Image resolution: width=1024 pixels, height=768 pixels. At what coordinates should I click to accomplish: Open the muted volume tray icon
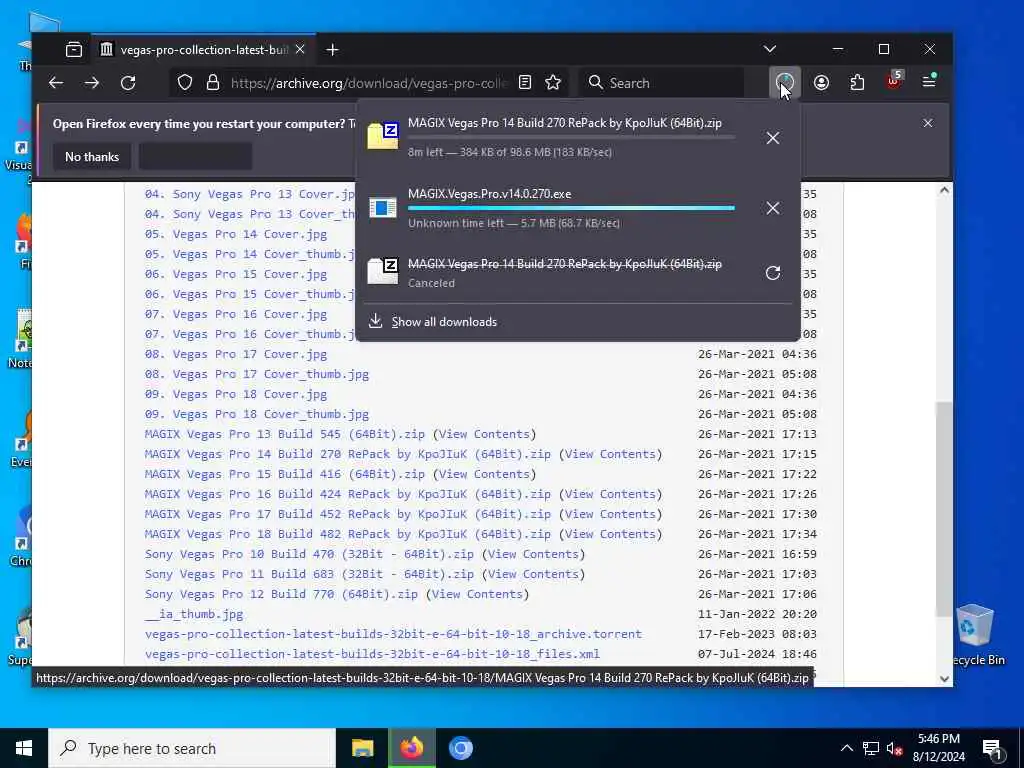pos(895,748)
